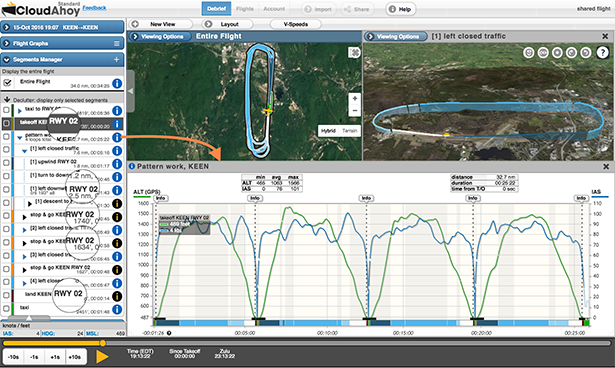Viewport: 615px width, 368px height.
Task: Open the Help button in header
Action: tap(400, 9)
